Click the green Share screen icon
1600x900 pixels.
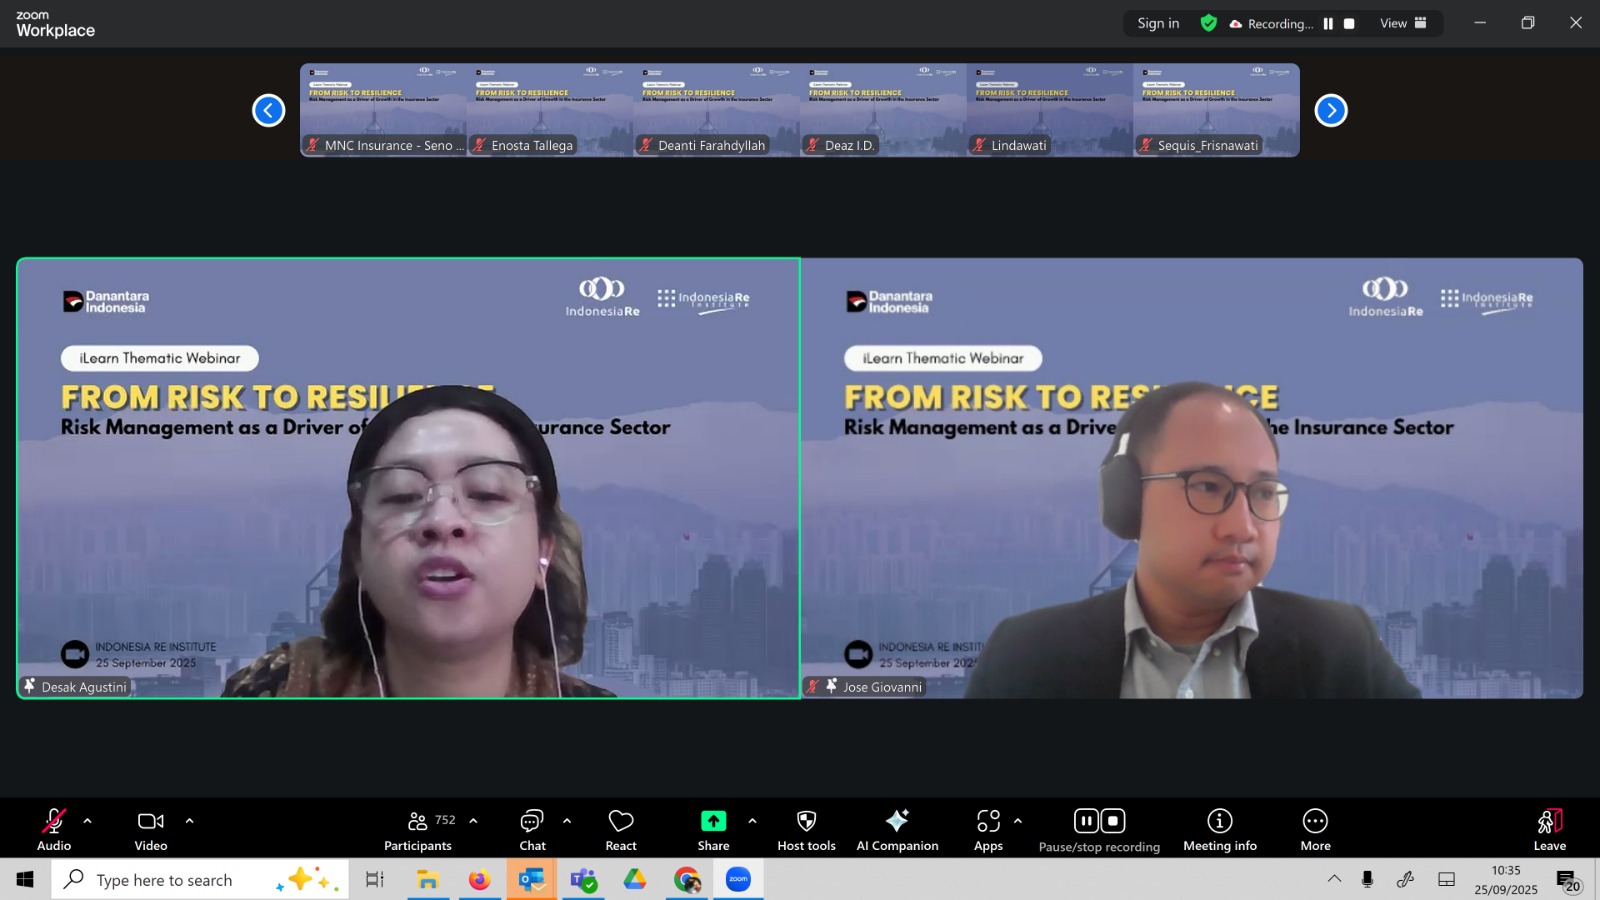[713, 822]
